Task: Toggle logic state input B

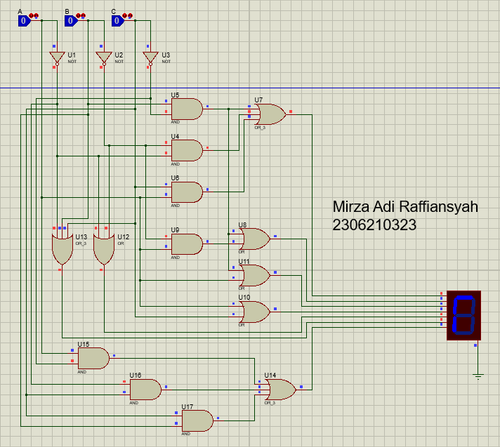Action: tap(71, 21)
